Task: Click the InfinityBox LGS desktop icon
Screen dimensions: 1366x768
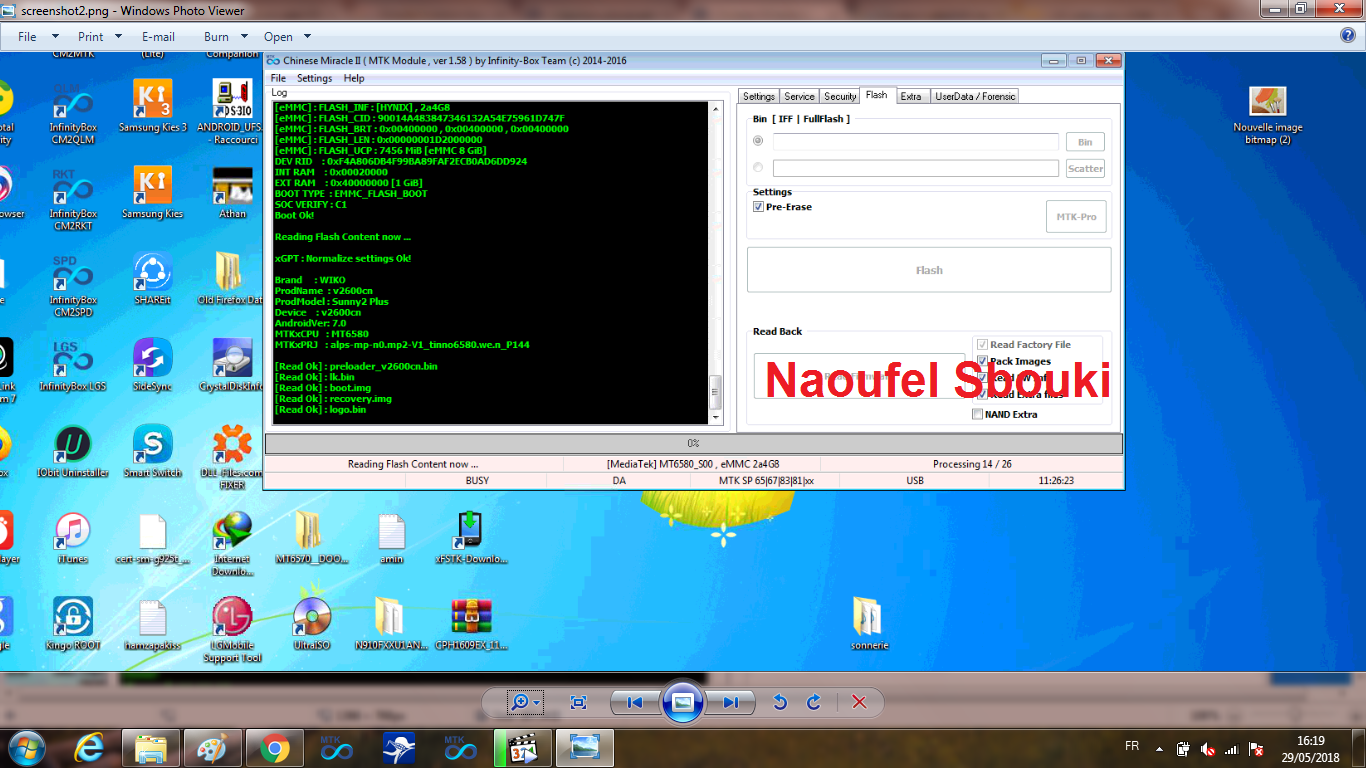Action: pos(73,365)
